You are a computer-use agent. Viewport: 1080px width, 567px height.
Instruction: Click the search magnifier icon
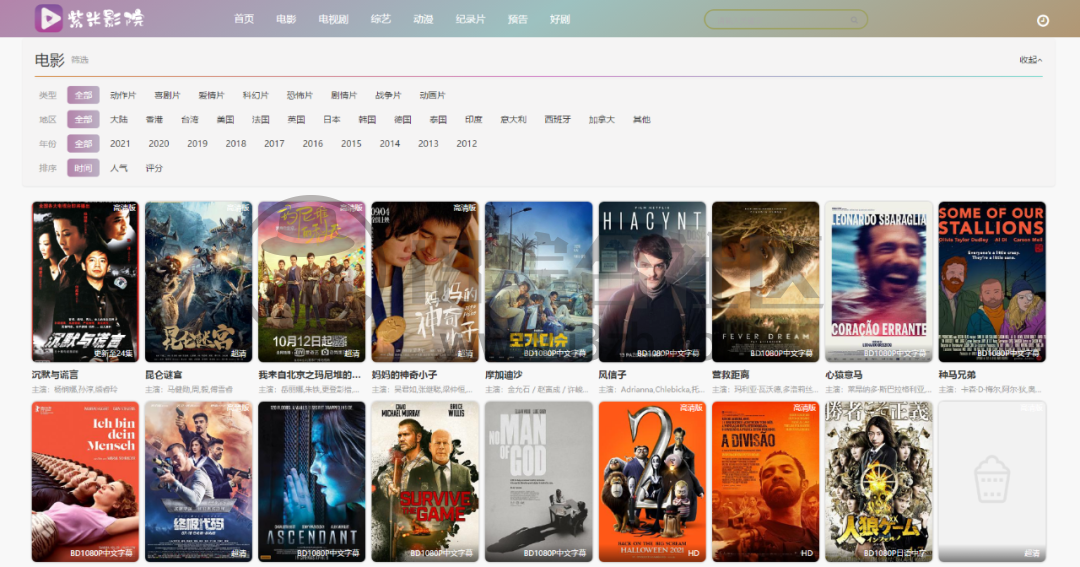854,20
